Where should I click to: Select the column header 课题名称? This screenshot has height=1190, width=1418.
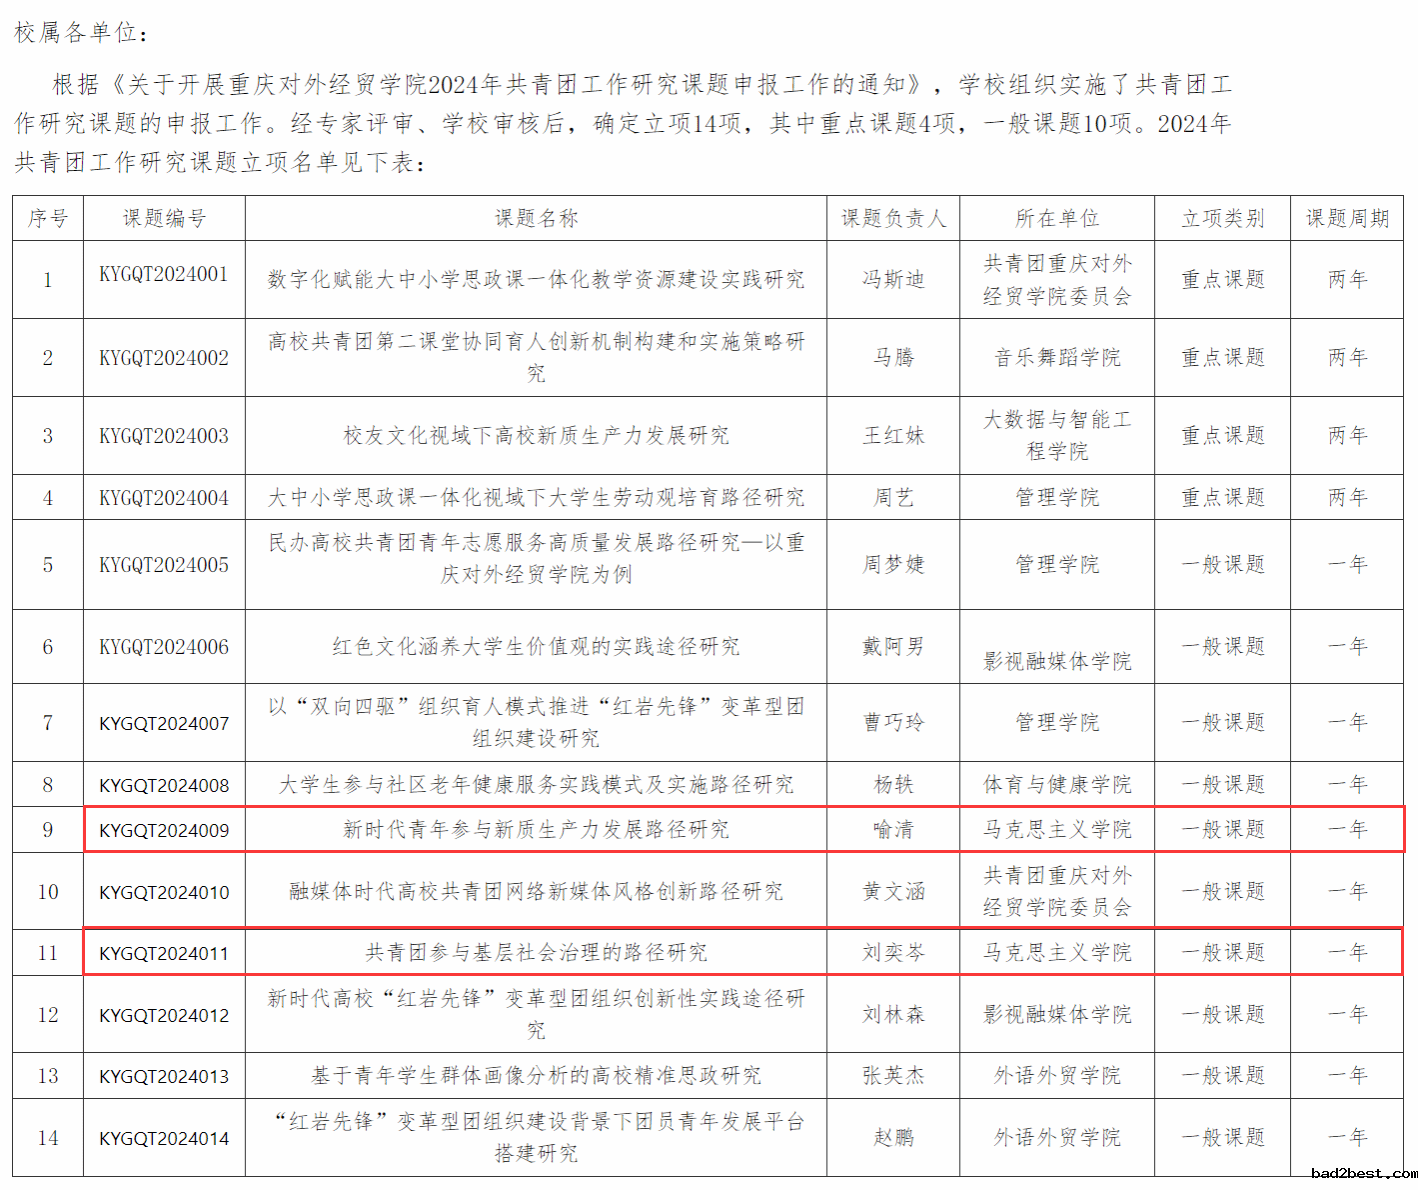tap(536, 218)
